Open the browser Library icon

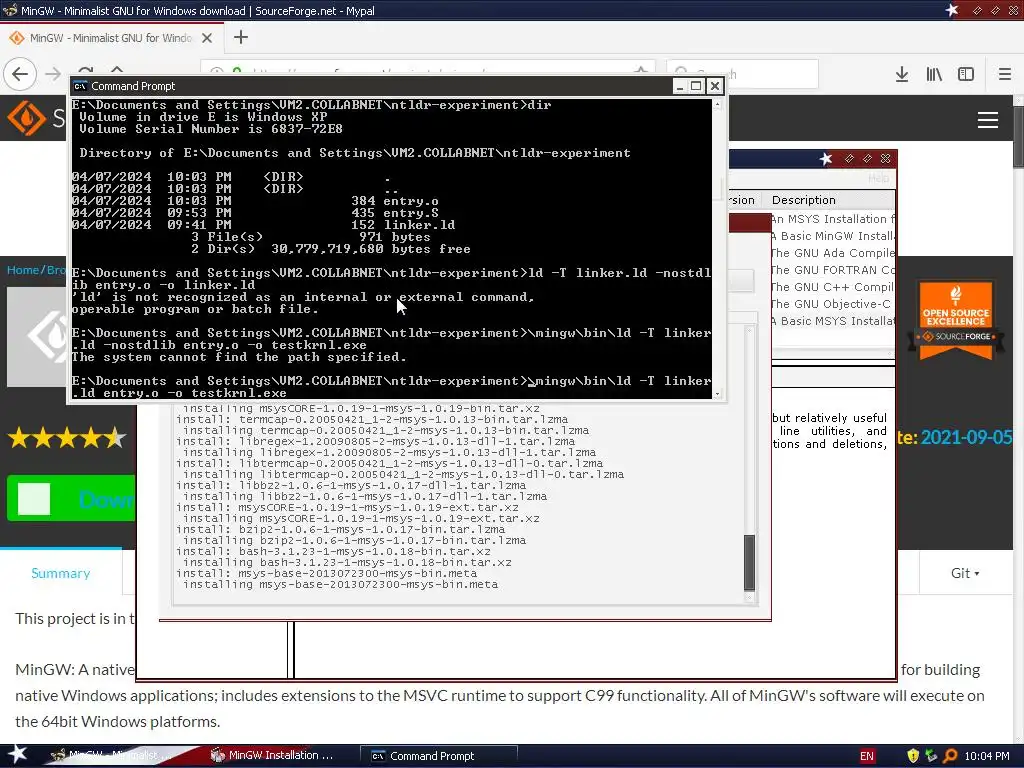pyautogui.click(x=934, y=74)
